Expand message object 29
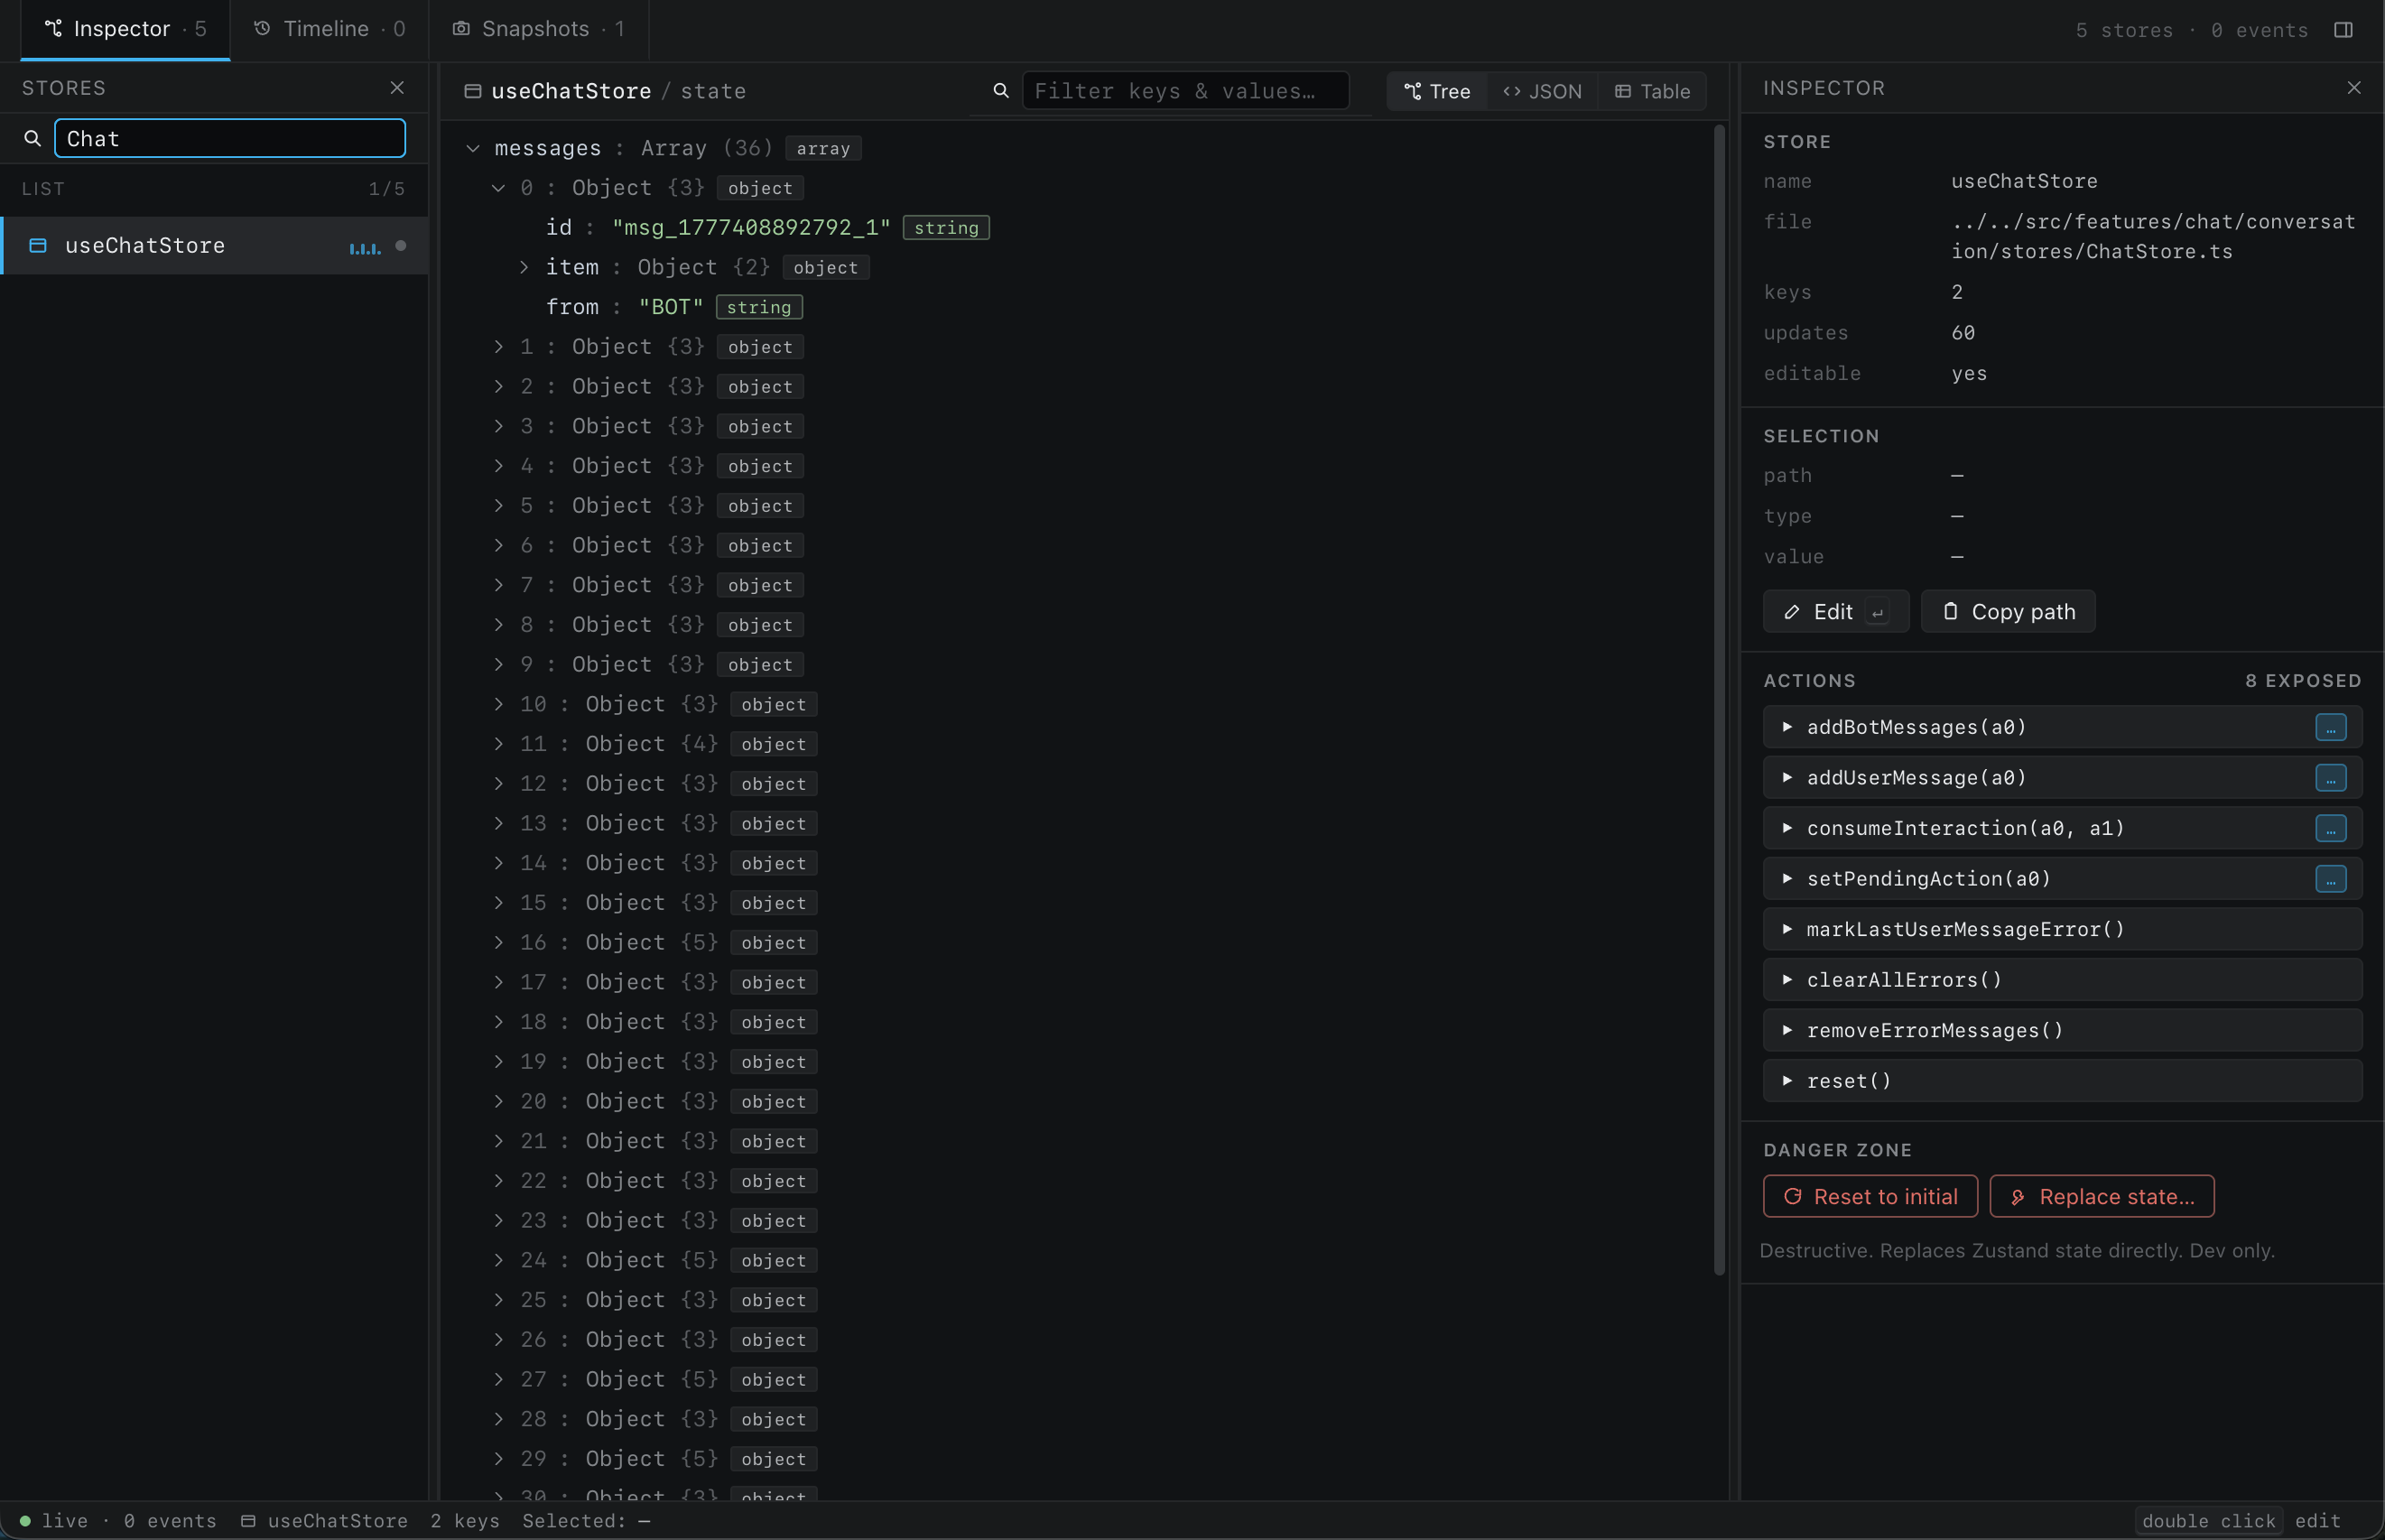 pyautogui.click(x=498, y=1459)
